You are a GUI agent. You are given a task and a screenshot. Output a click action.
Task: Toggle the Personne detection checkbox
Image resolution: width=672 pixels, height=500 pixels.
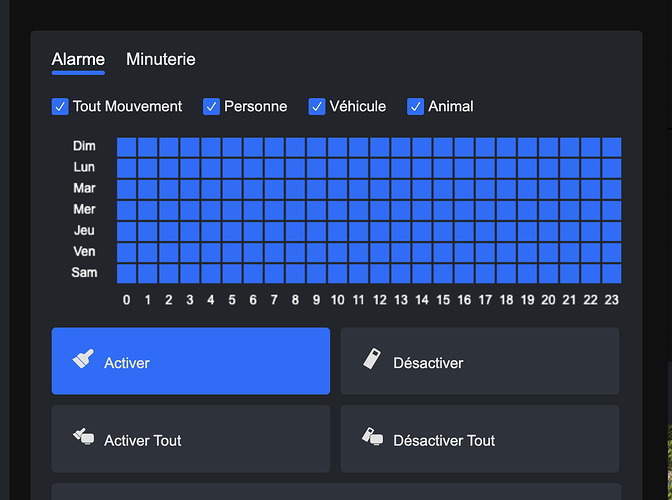tap(211, 106)
